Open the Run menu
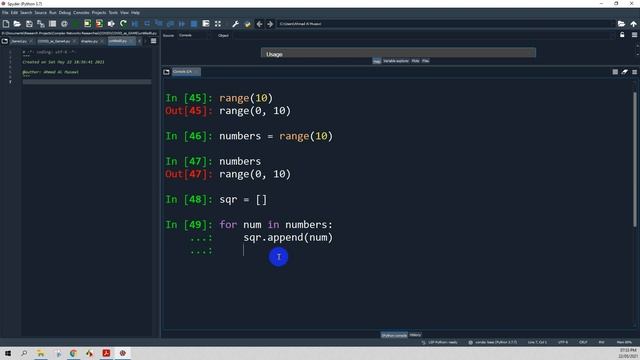Screen dimensions: 640x360 (x=53, y=13)
